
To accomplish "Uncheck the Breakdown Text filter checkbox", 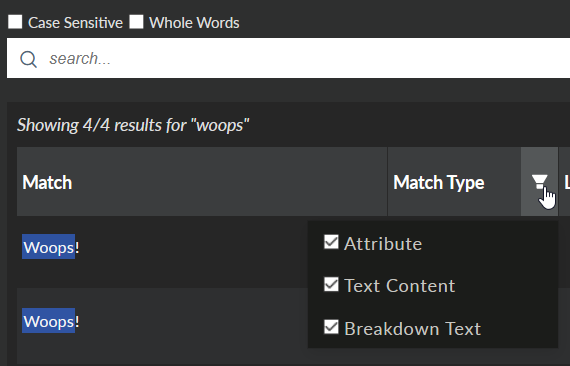I will [x=331, y=327].
